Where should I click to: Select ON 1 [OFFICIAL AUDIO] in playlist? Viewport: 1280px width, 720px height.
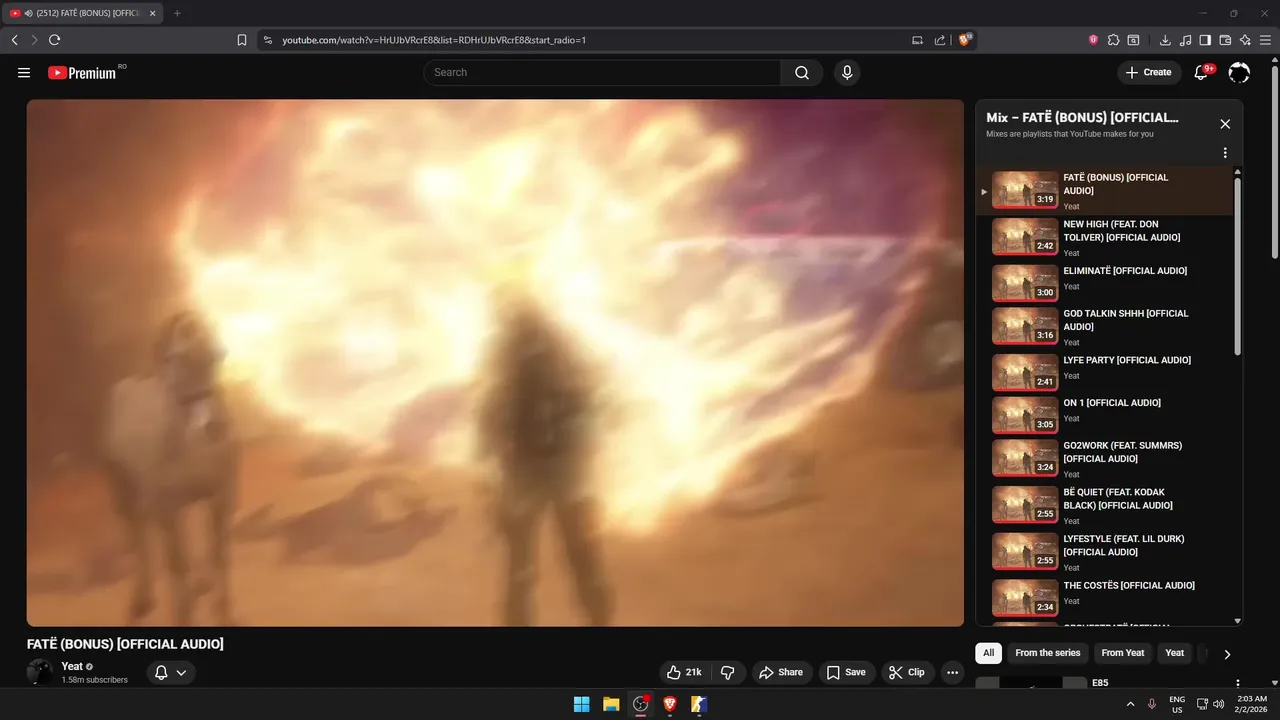tap(1105, 414)
